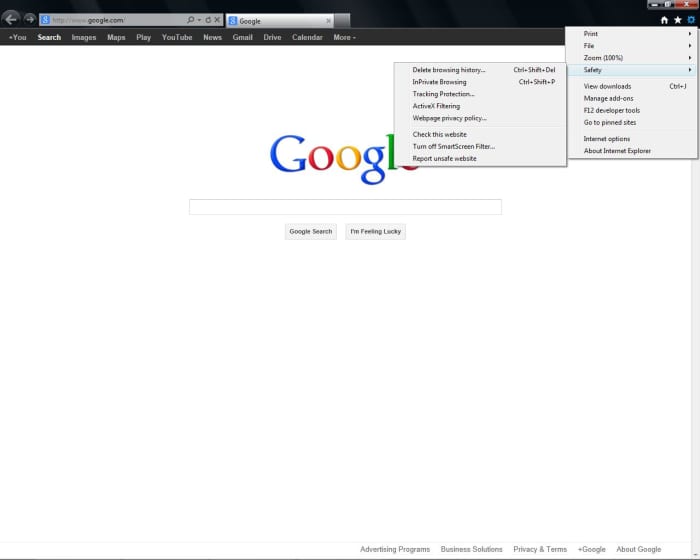The height and width of the screenshot is (560, 700).
Task: Open Gmail in the Google bar
Action: point(242,38)
